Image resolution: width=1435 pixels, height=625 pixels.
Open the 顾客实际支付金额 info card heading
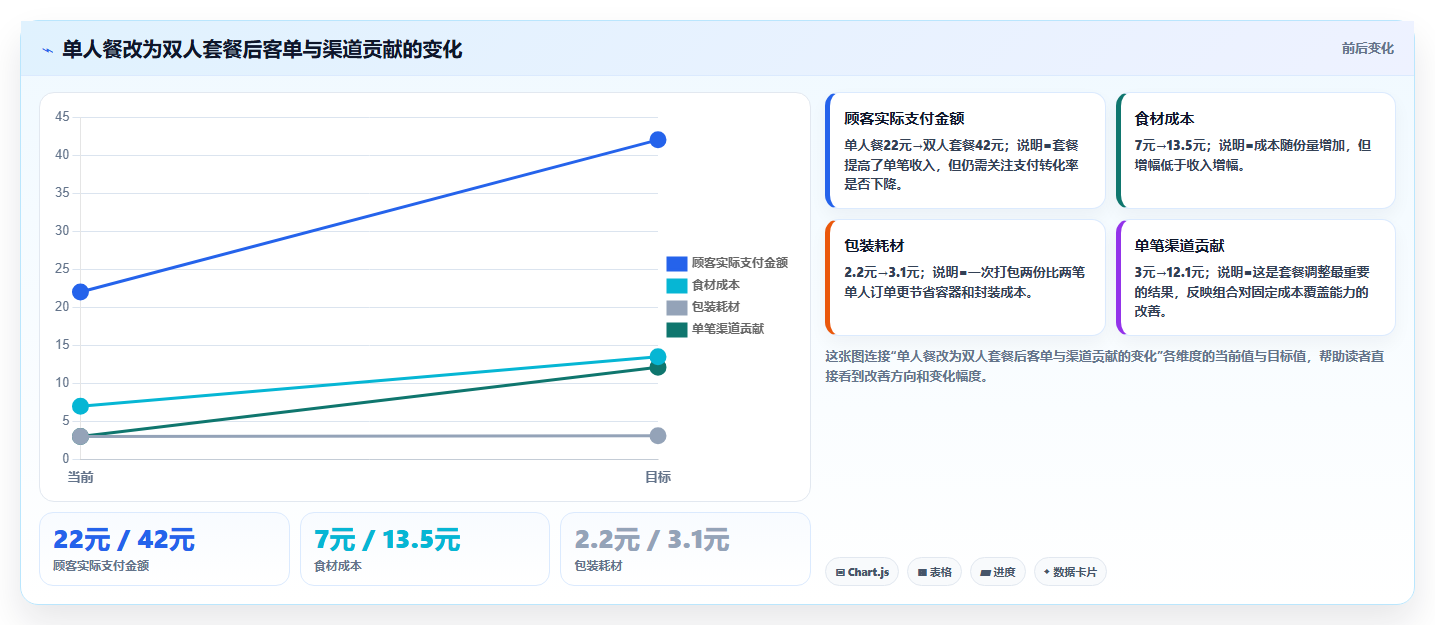coord(904,118)
